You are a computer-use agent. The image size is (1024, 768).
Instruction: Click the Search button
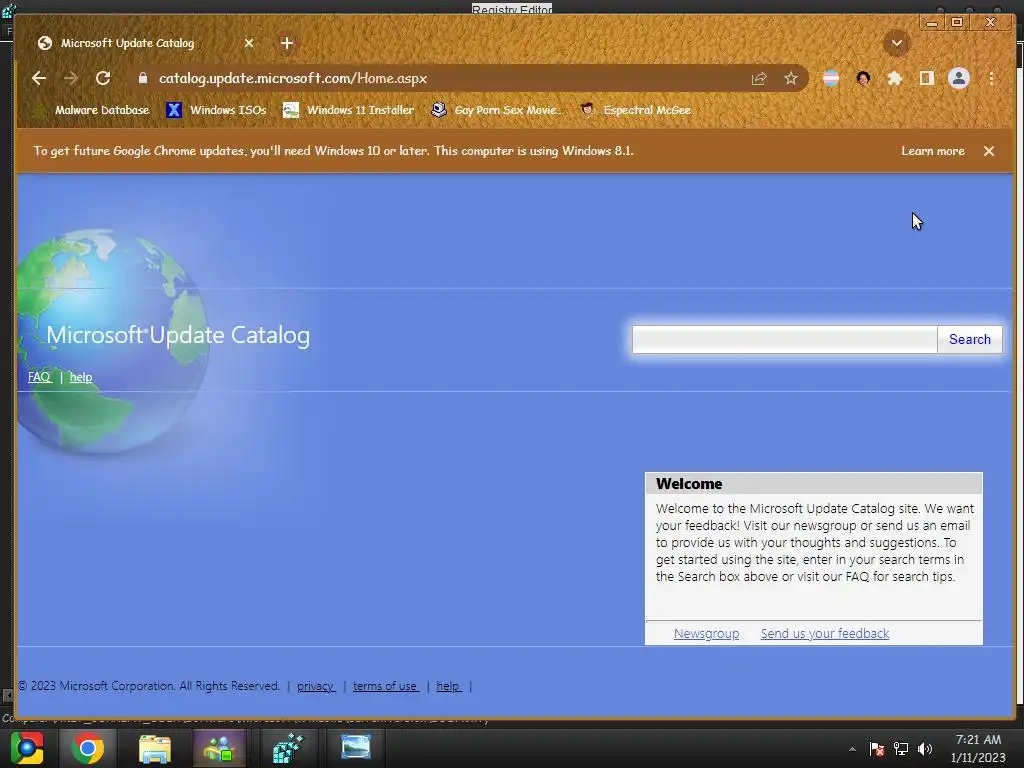click(970, 340)
